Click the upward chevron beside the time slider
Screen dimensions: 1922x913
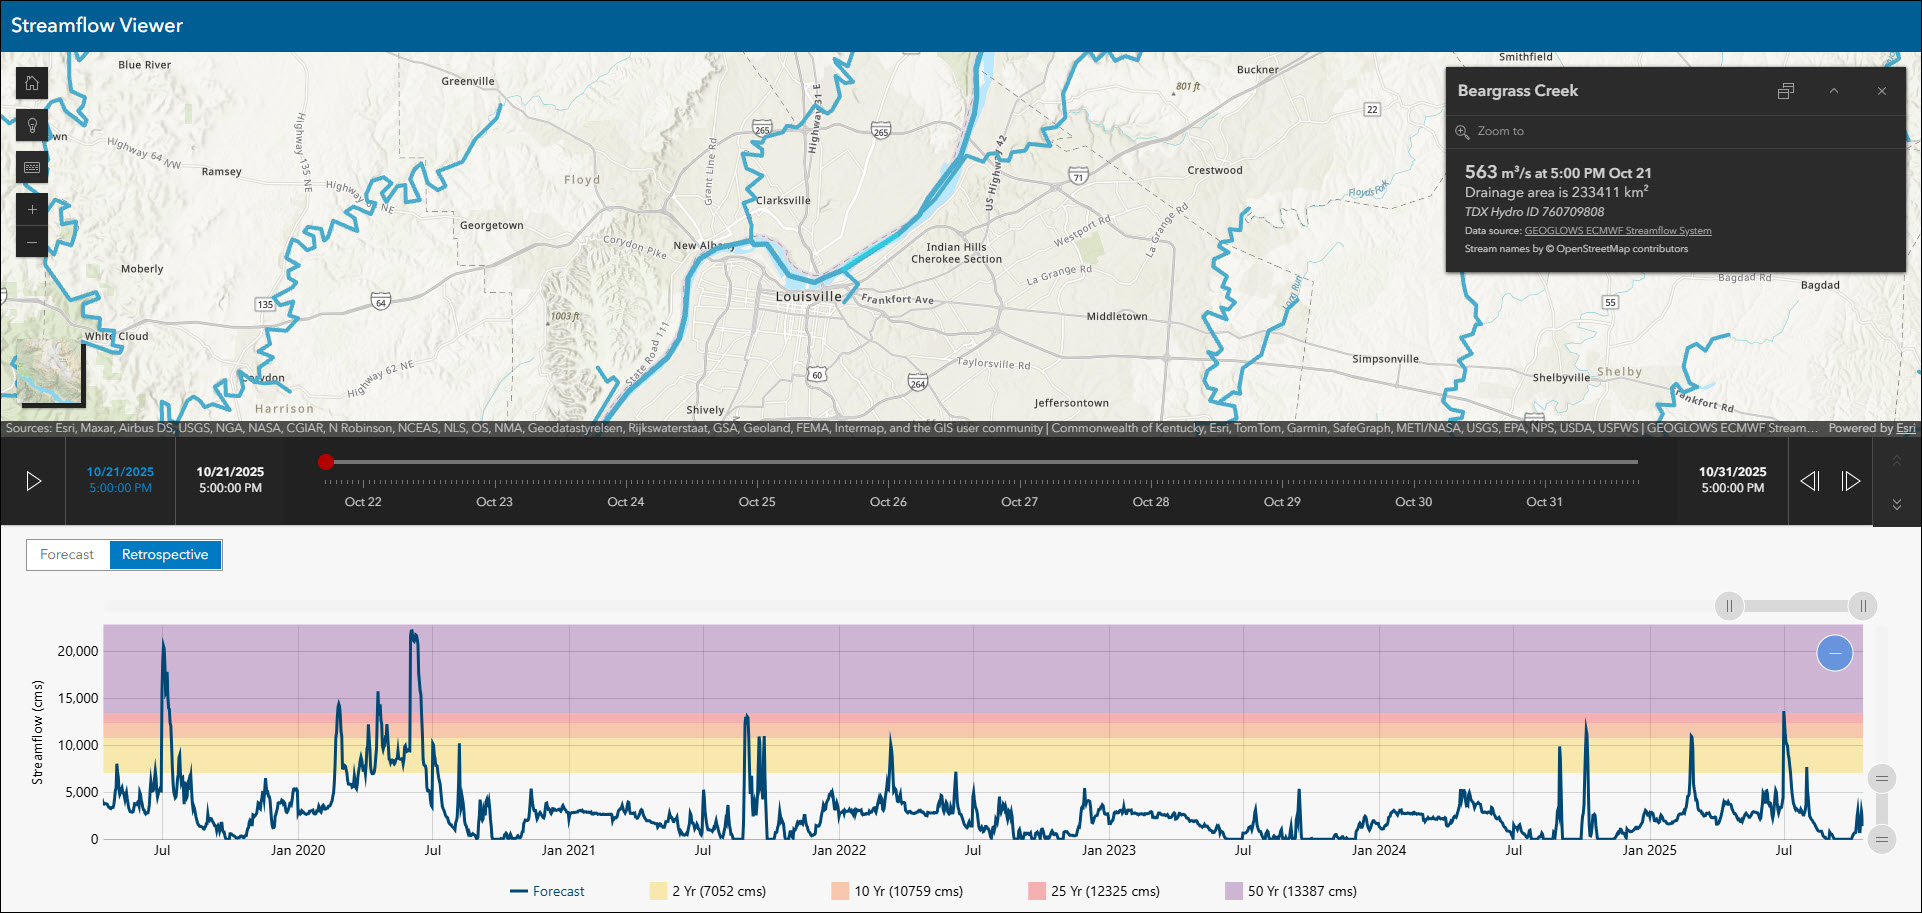click(1897, 461)
